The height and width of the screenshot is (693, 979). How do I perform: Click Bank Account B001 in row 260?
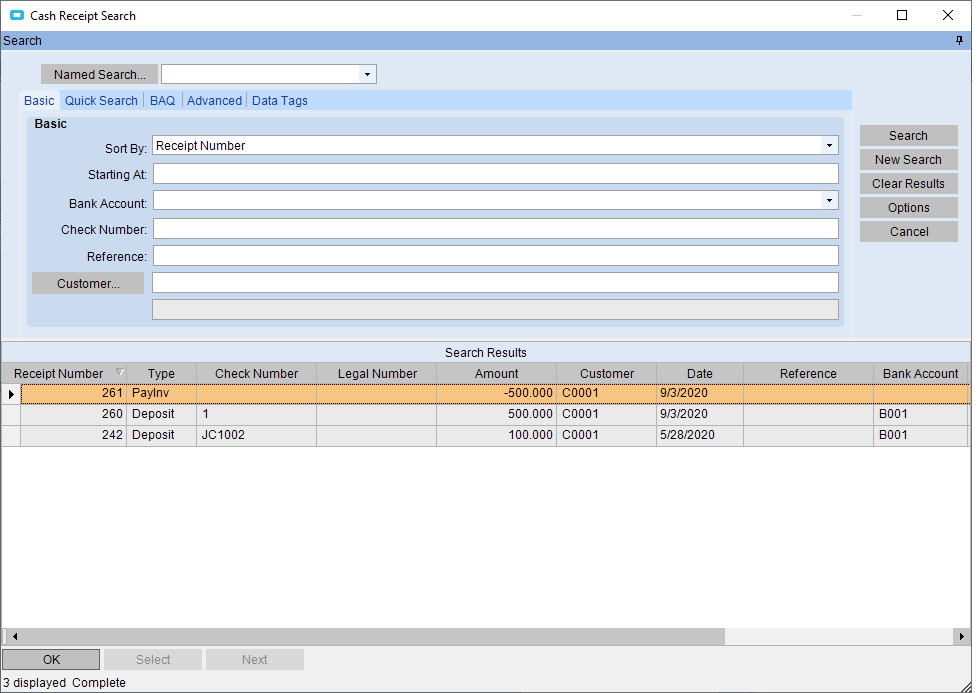(920, 414)
